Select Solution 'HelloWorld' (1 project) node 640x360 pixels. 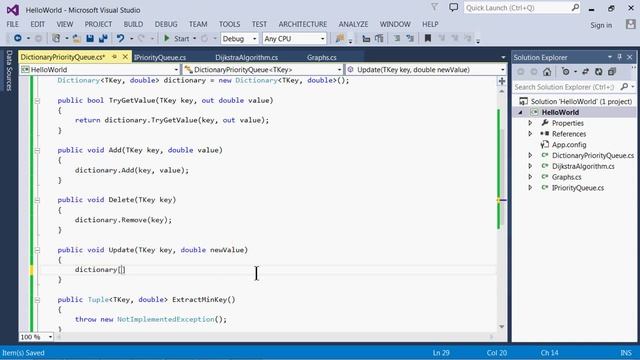tap(576, 101)
